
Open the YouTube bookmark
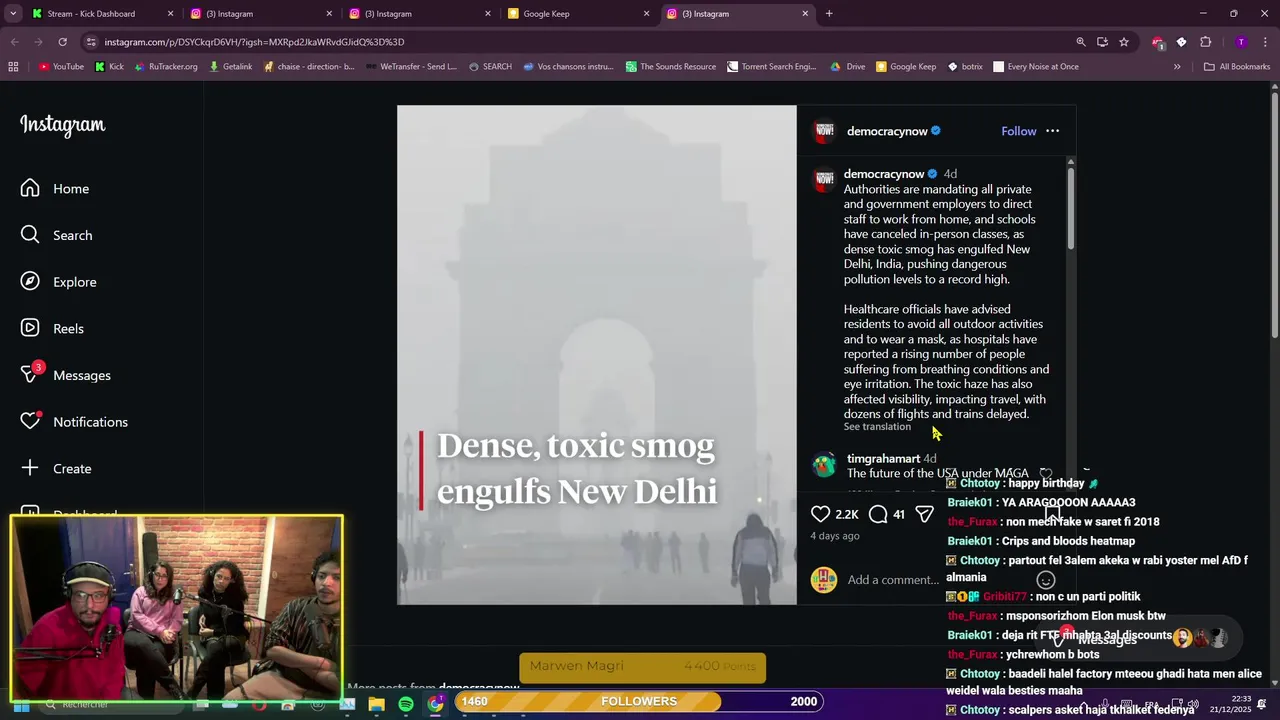[61, 67]
